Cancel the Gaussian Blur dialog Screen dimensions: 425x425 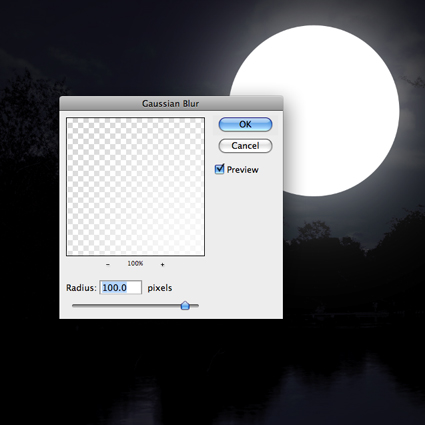pos(245,146)
